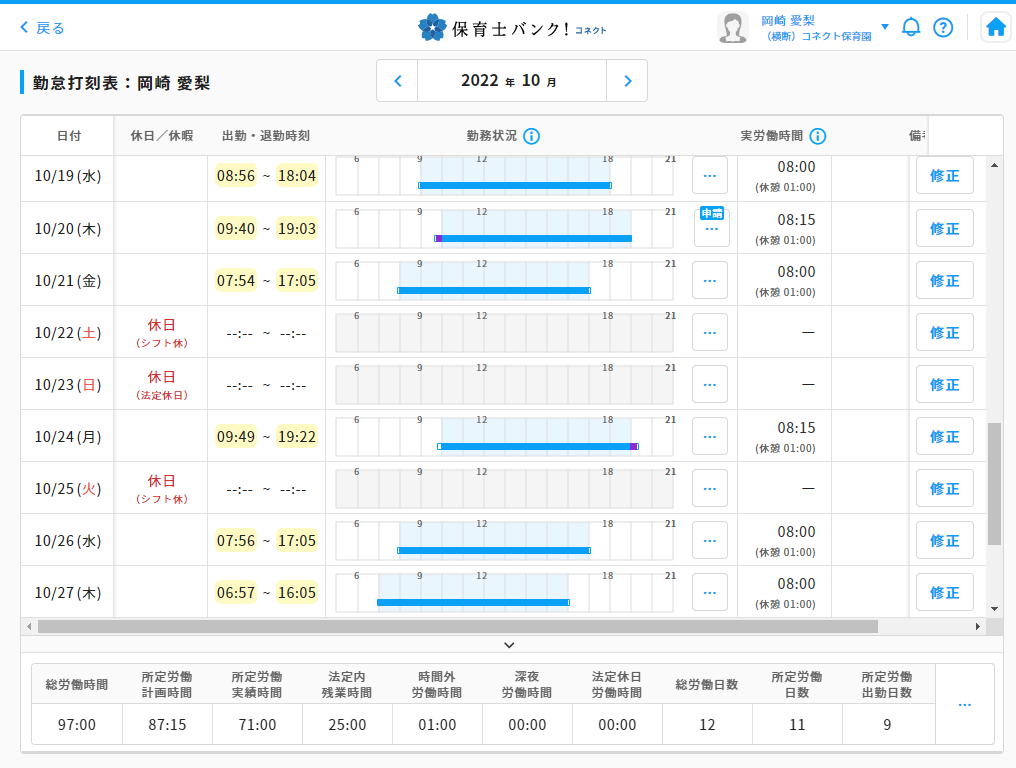Open ellipsis menu for 10/20 with 申請 badge
This screenshot has height=768, width=1016.
point(711,229)
